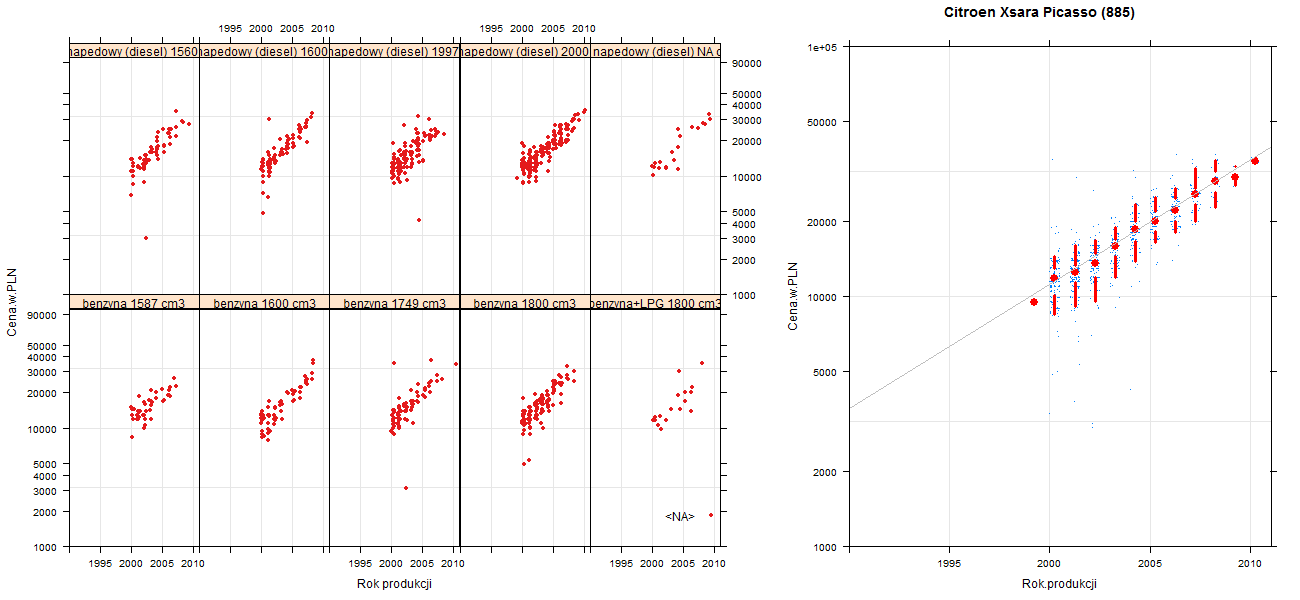Image resolution: width=1300 pixels, height=600 pixels.
Task: Click the "2010" tick under the Citroen chart
Action: pos(1252,565)
